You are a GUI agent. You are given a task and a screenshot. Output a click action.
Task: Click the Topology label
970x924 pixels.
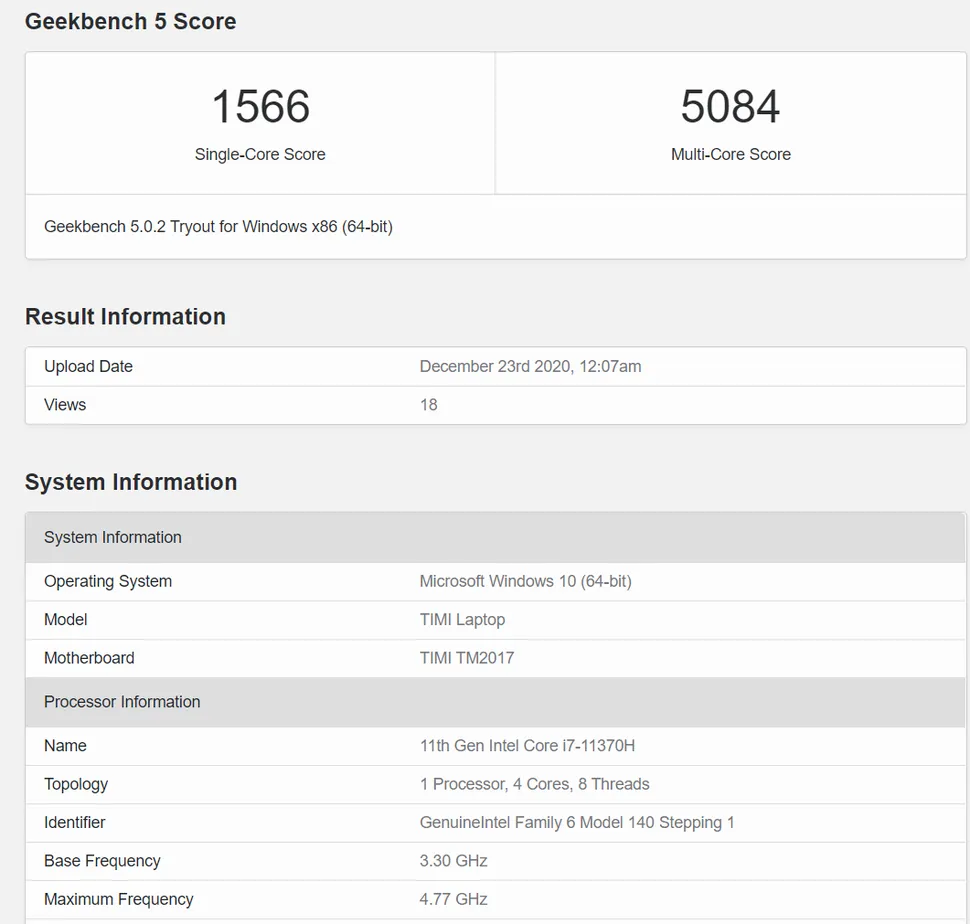(x=76, y=784)
